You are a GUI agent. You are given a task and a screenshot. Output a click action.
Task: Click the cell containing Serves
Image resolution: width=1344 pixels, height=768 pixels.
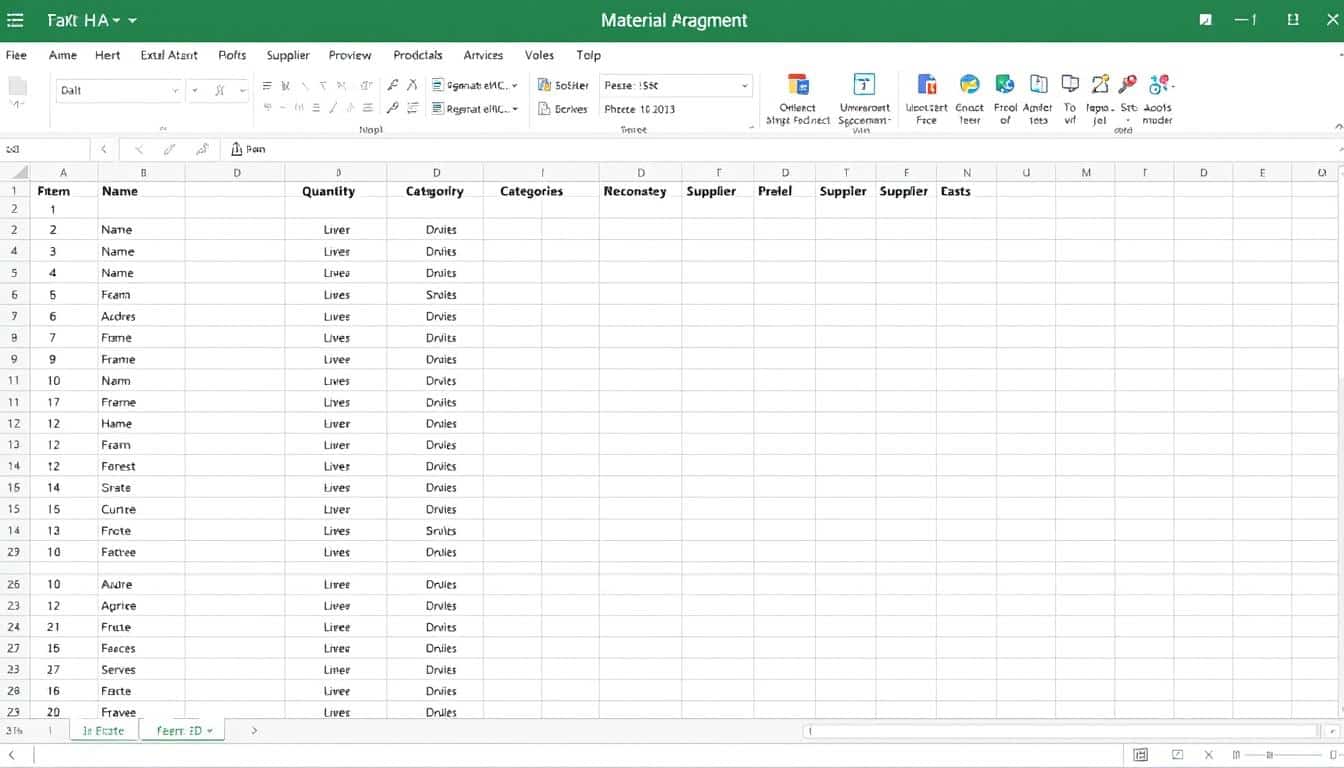click(x=141, y=670)
